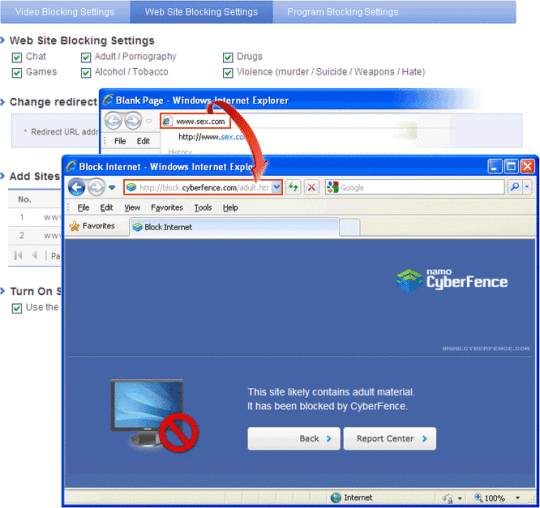The width and height of the screenshot is (540, 508).
Task: Toggle the Games blocking checkbox
Action: (17, 73)
